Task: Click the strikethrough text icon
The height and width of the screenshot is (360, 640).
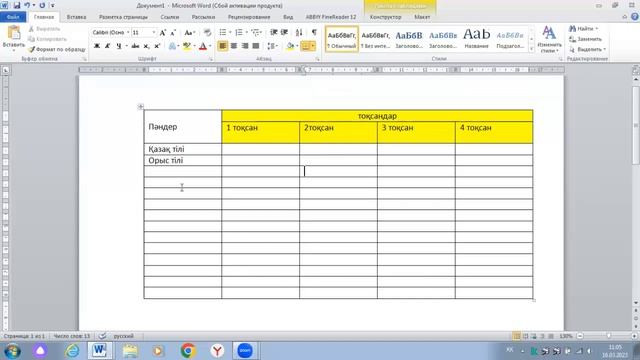Action: point(135,46)
